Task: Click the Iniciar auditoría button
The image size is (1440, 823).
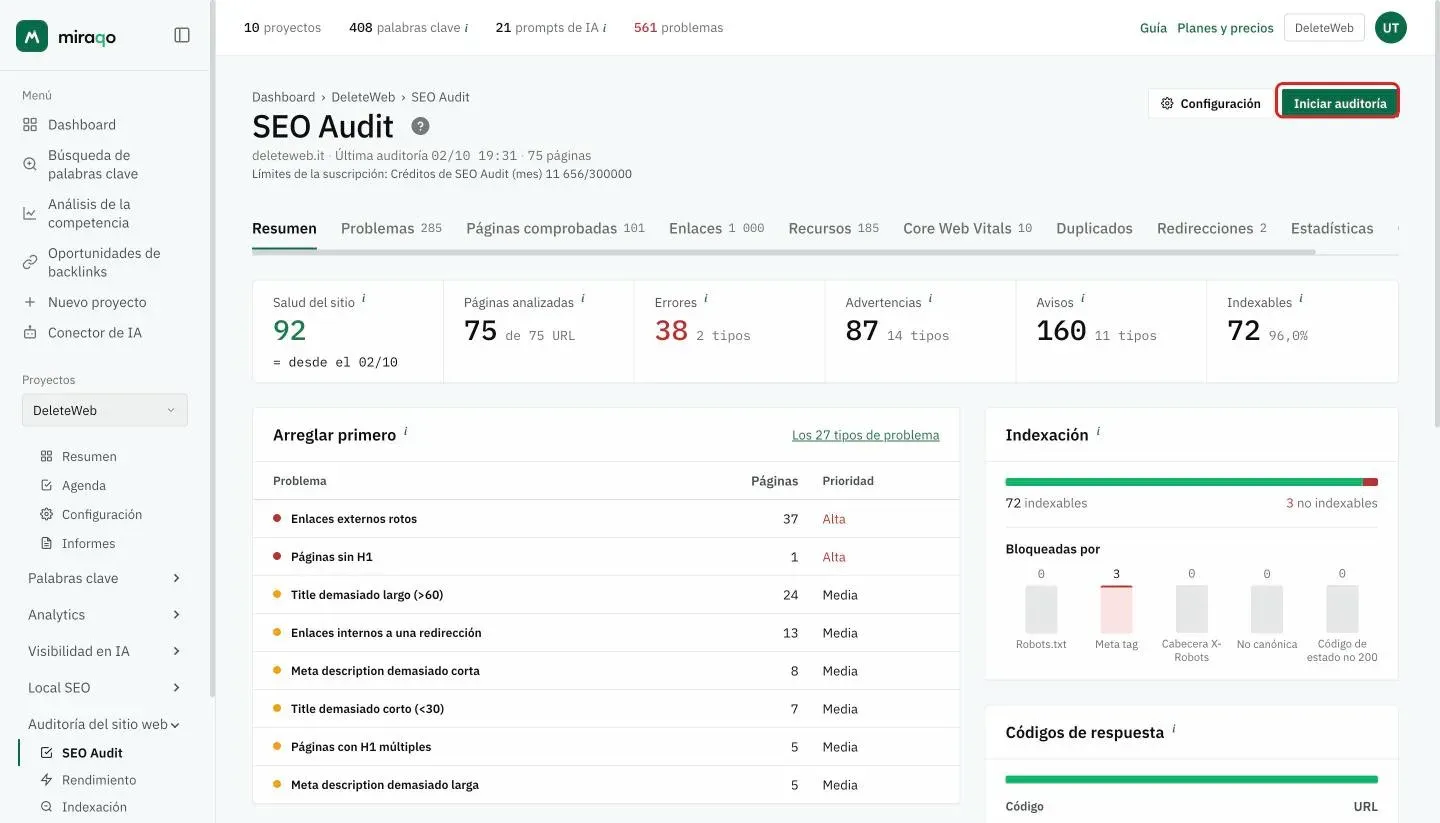Action: click(1339, 103)
